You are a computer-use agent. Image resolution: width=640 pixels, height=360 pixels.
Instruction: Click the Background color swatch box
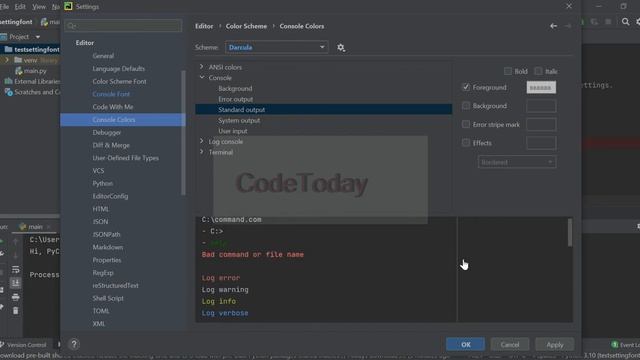coord(541,106)
